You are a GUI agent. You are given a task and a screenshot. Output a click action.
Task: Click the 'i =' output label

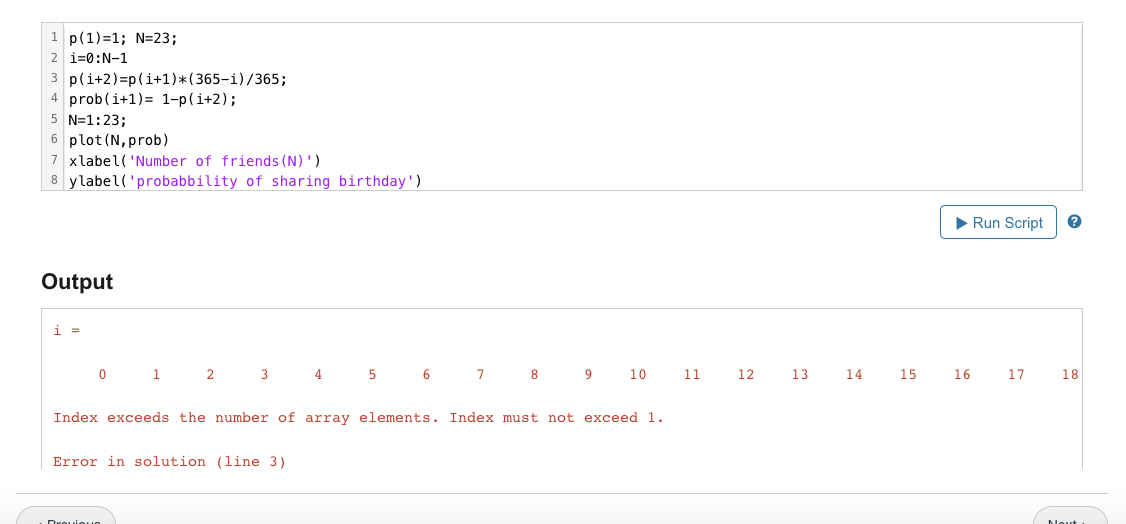click(66, 329)
